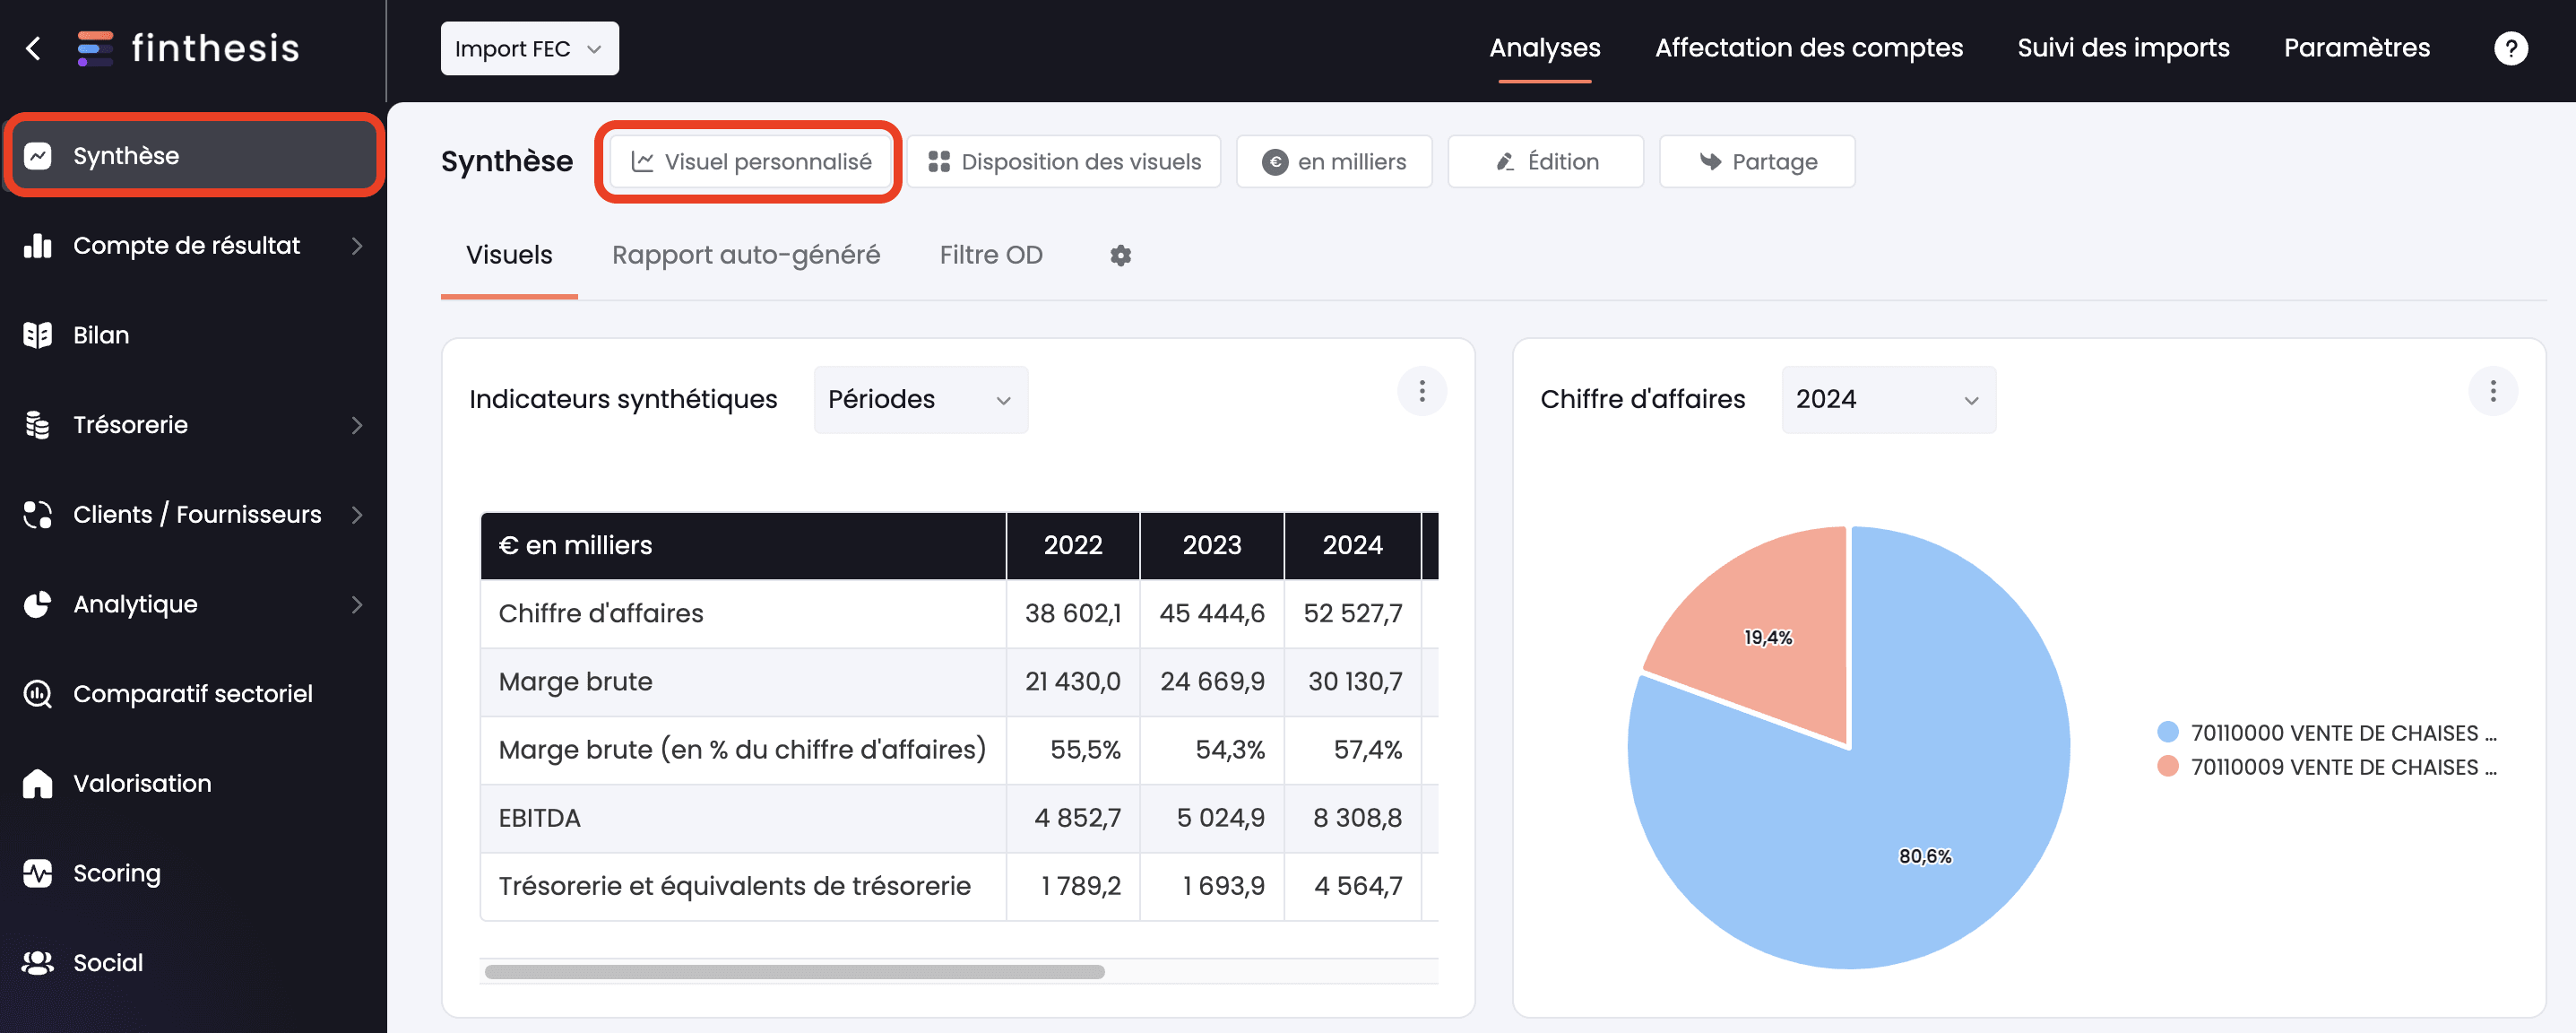Open Paramètres in top menu
Image resolution: width=2576 pixels, height=1033 pixels.
(2356, 48)
